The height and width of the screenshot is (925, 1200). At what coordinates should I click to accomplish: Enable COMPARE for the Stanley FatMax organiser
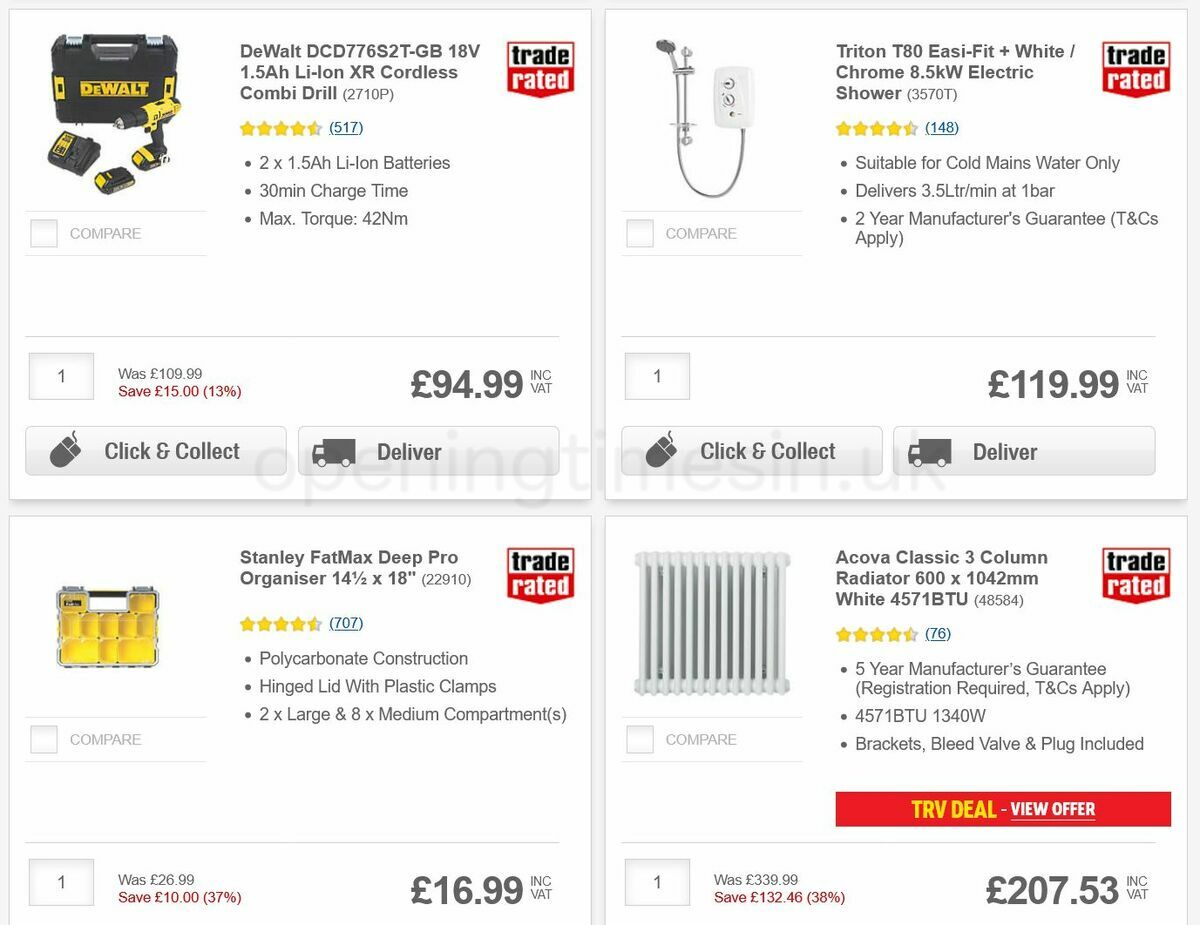(44, 739)
